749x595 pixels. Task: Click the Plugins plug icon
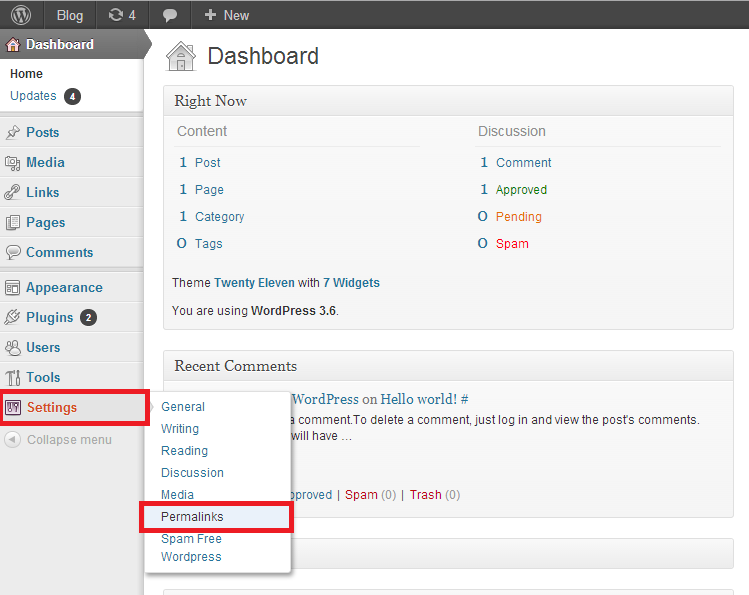coord(12,317)
